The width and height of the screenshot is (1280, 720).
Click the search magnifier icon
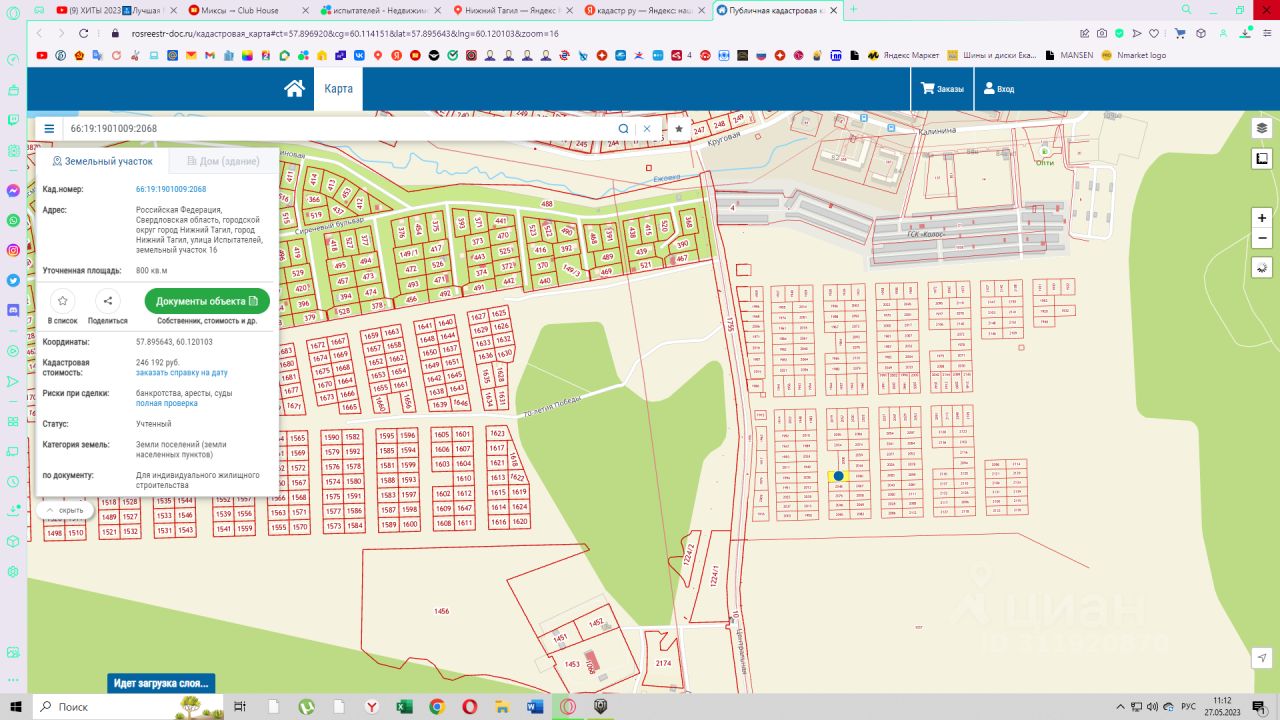(623, 129)
